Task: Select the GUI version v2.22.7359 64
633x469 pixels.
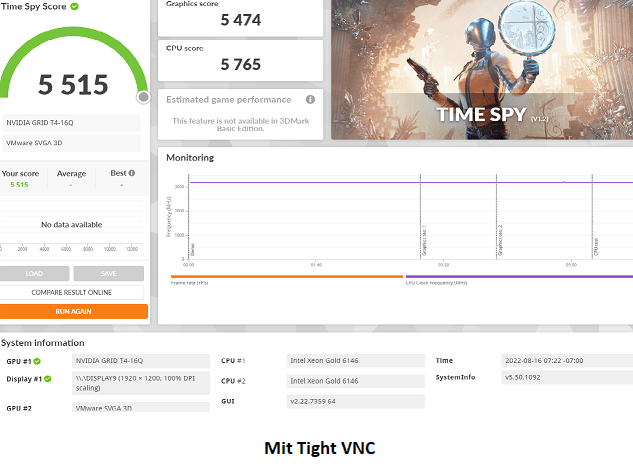Action: [356, 402]
